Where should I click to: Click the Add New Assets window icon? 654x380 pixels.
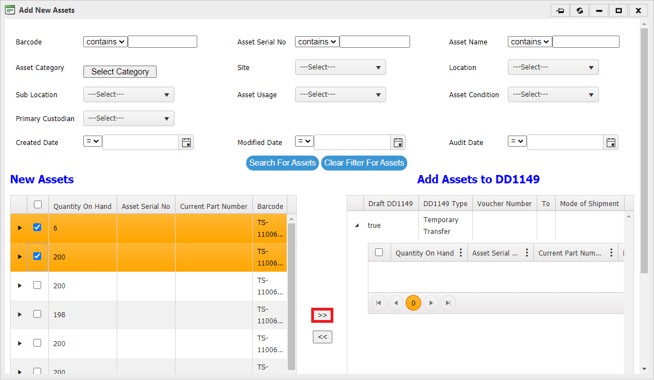[x=10, y=10]
